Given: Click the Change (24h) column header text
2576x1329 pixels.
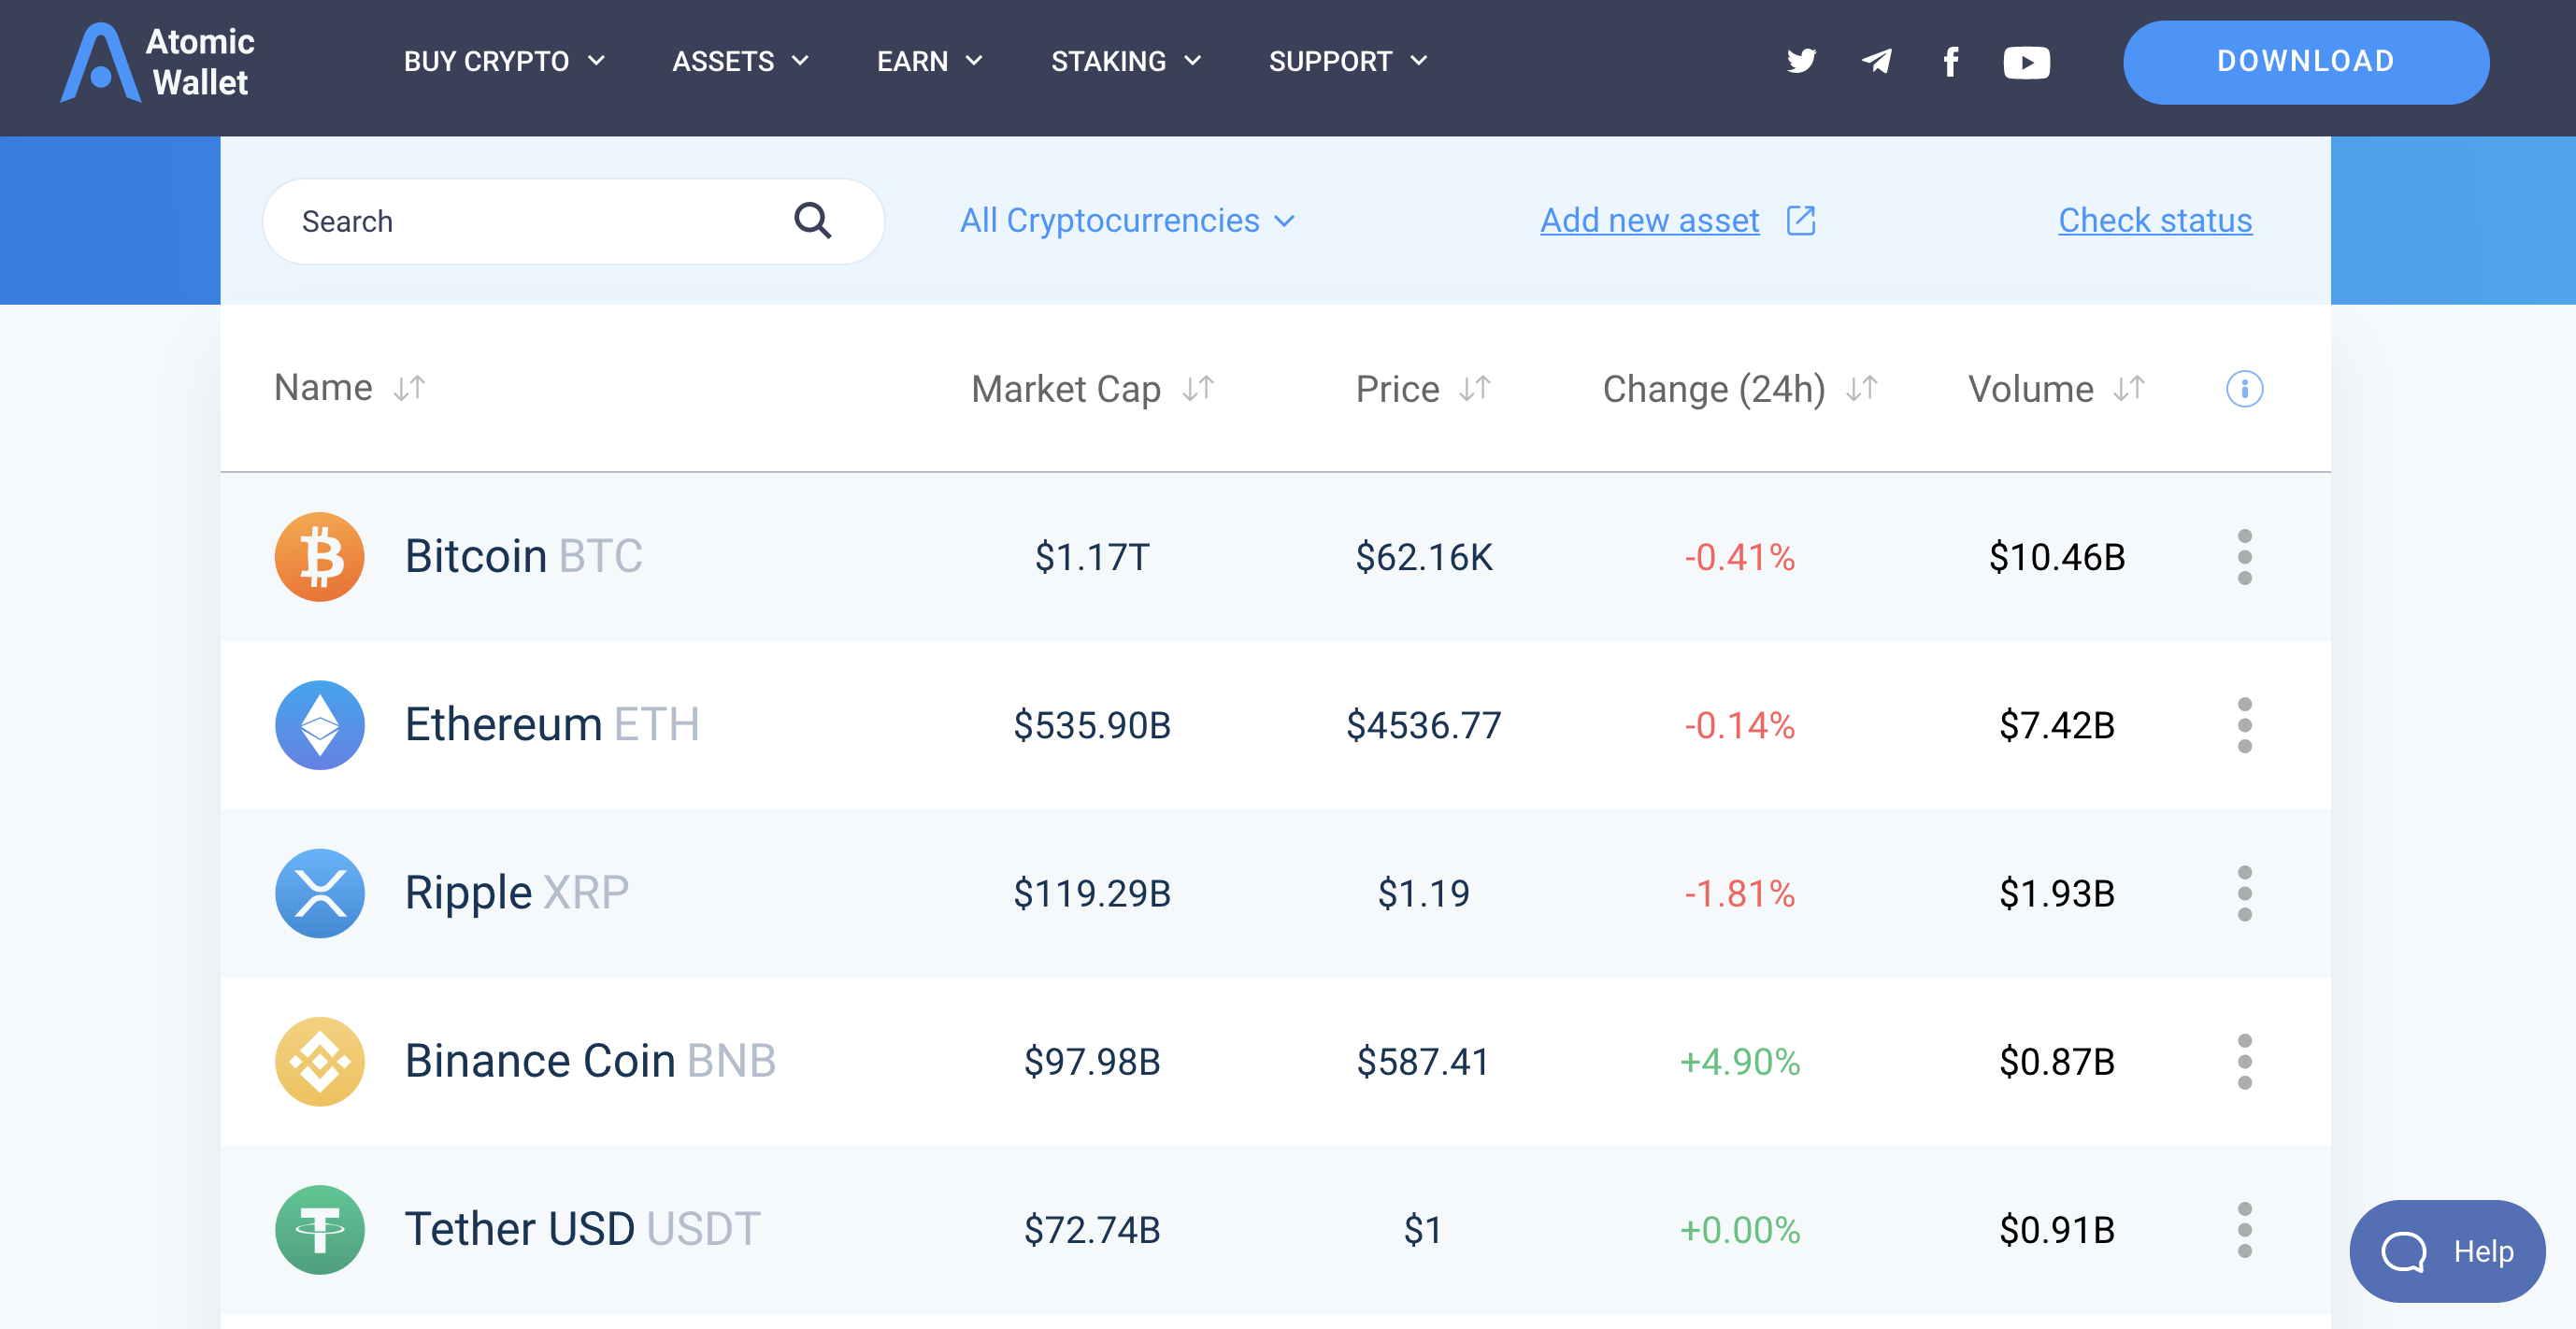Looking at the screenshot, I should coord(1714,388).
